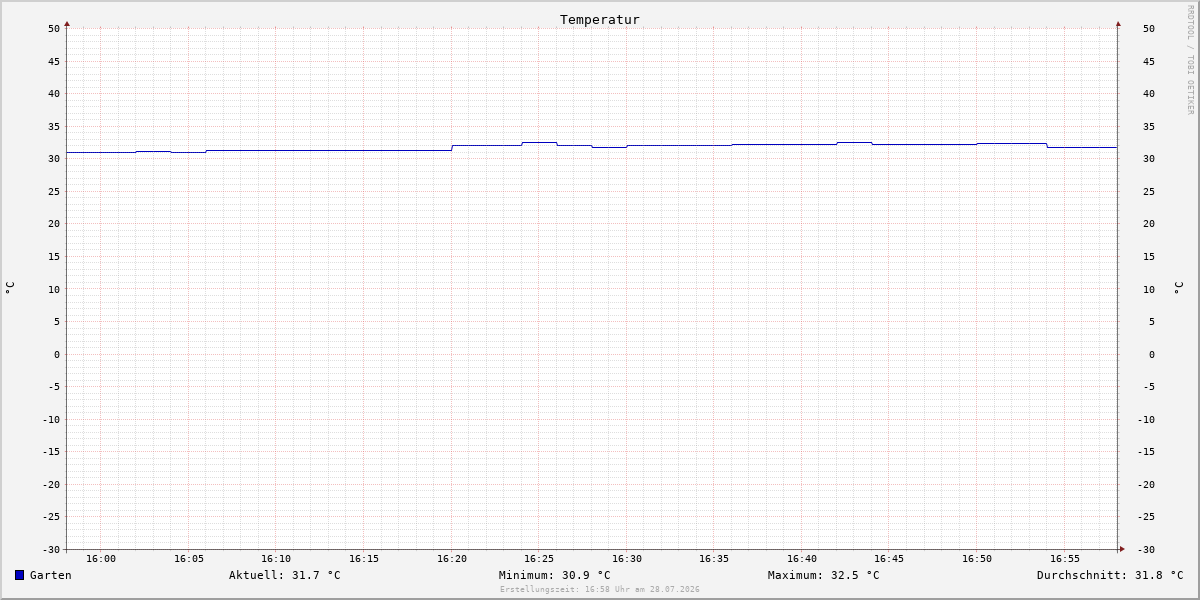The image size is (1200, 600).
Task: Click the Durchschnitt: 31.8 °C value
Action: click(1110, 575)
